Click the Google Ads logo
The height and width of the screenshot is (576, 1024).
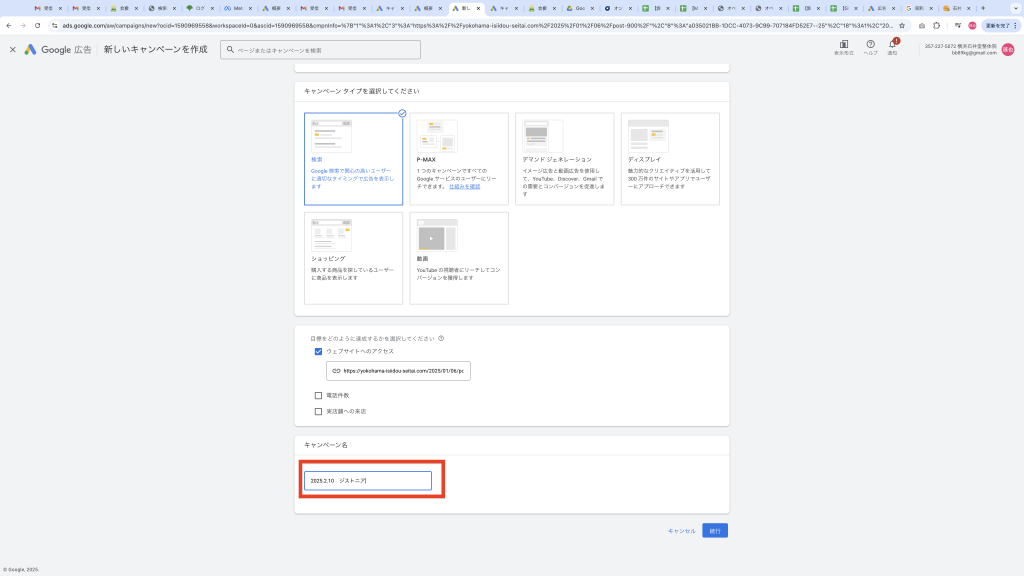pos(31,49)
